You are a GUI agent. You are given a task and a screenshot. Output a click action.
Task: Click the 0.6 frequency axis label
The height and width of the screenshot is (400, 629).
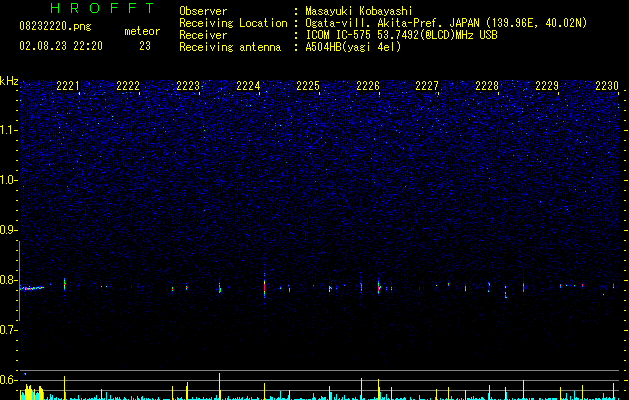pyautogui.click(x=8, y=380)
